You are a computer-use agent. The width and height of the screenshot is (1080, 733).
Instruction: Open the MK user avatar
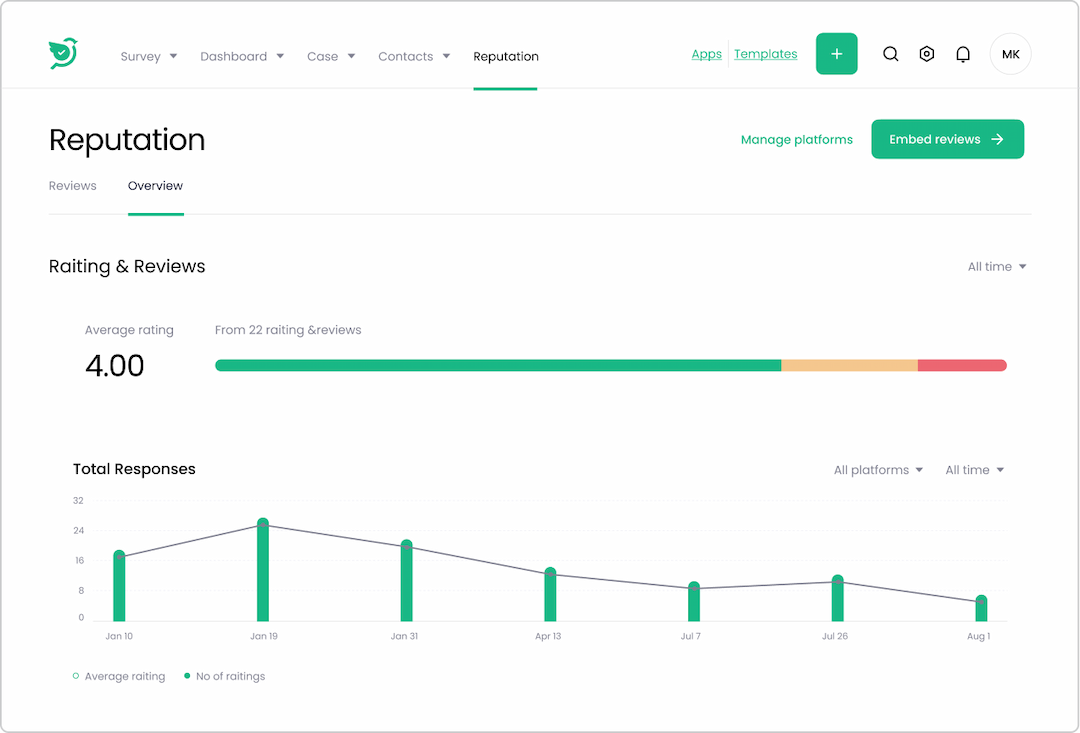[x=1010, y=55]
